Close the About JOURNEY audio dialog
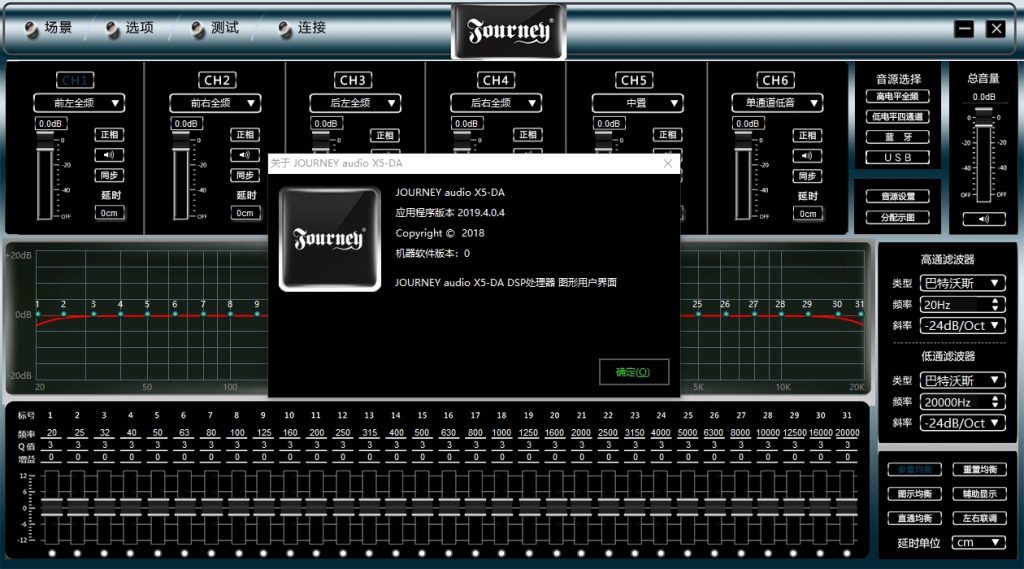 click(x=667, y=163)
